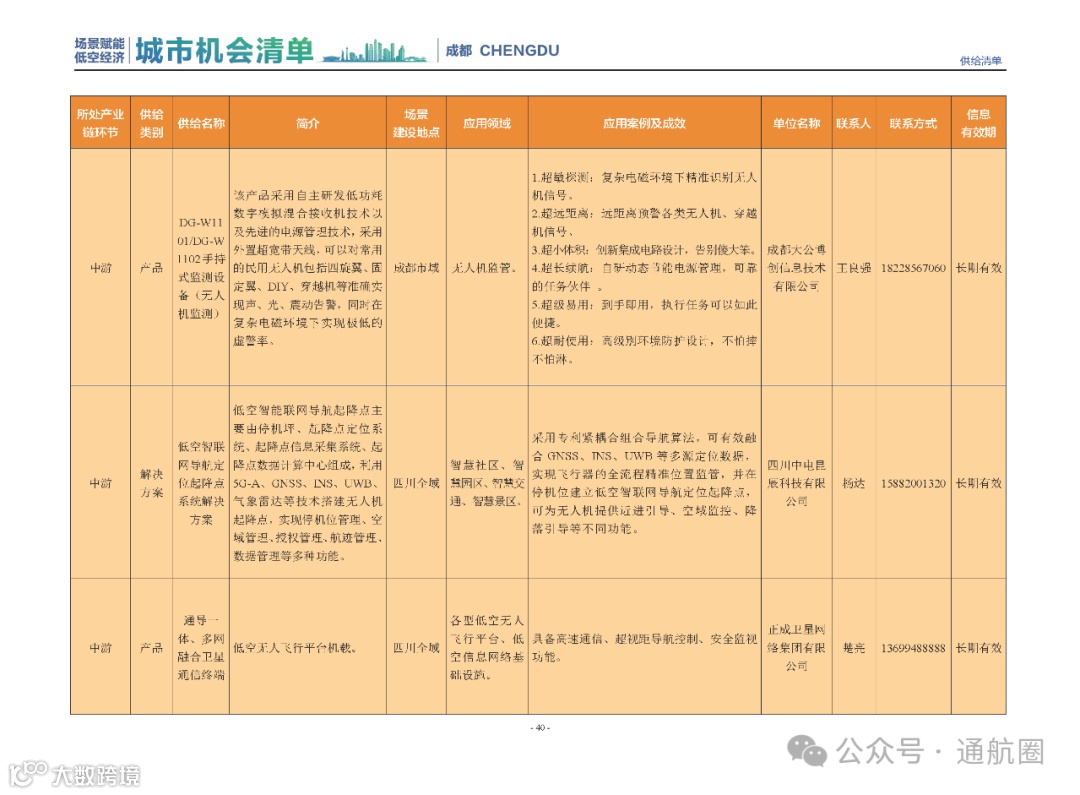Select the 所处产业链环节 column header
1080x795 pixels.
pyautogui.click(x=101, y=123)
